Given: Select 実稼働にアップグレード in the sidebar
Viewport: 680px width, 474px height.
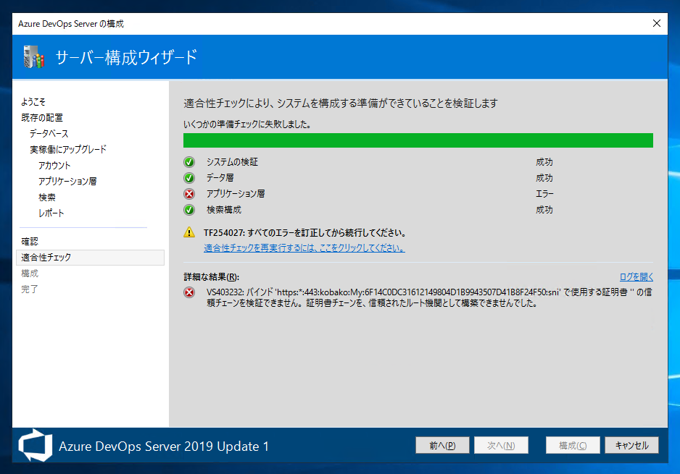Looking at the screenshot, I should coord(68,150).
